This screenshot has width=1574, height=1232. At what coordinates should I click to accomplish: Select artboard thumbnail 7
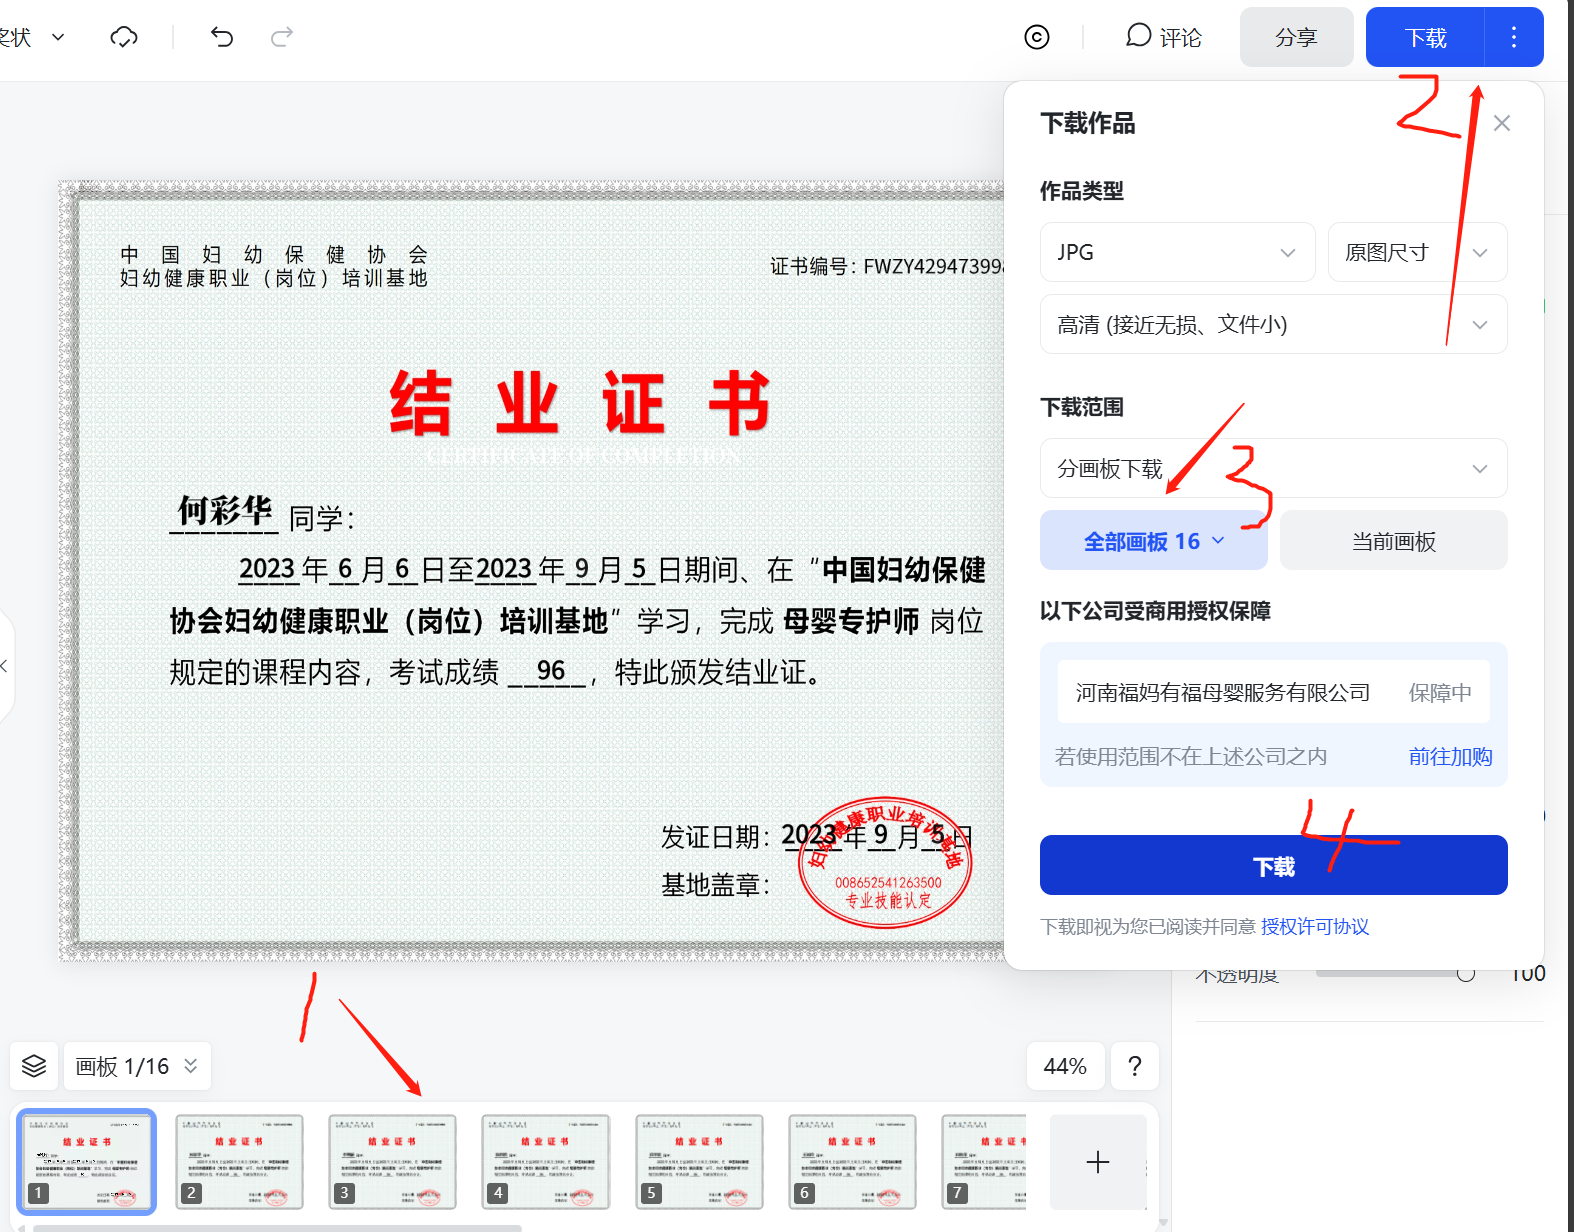point(984,1161)
